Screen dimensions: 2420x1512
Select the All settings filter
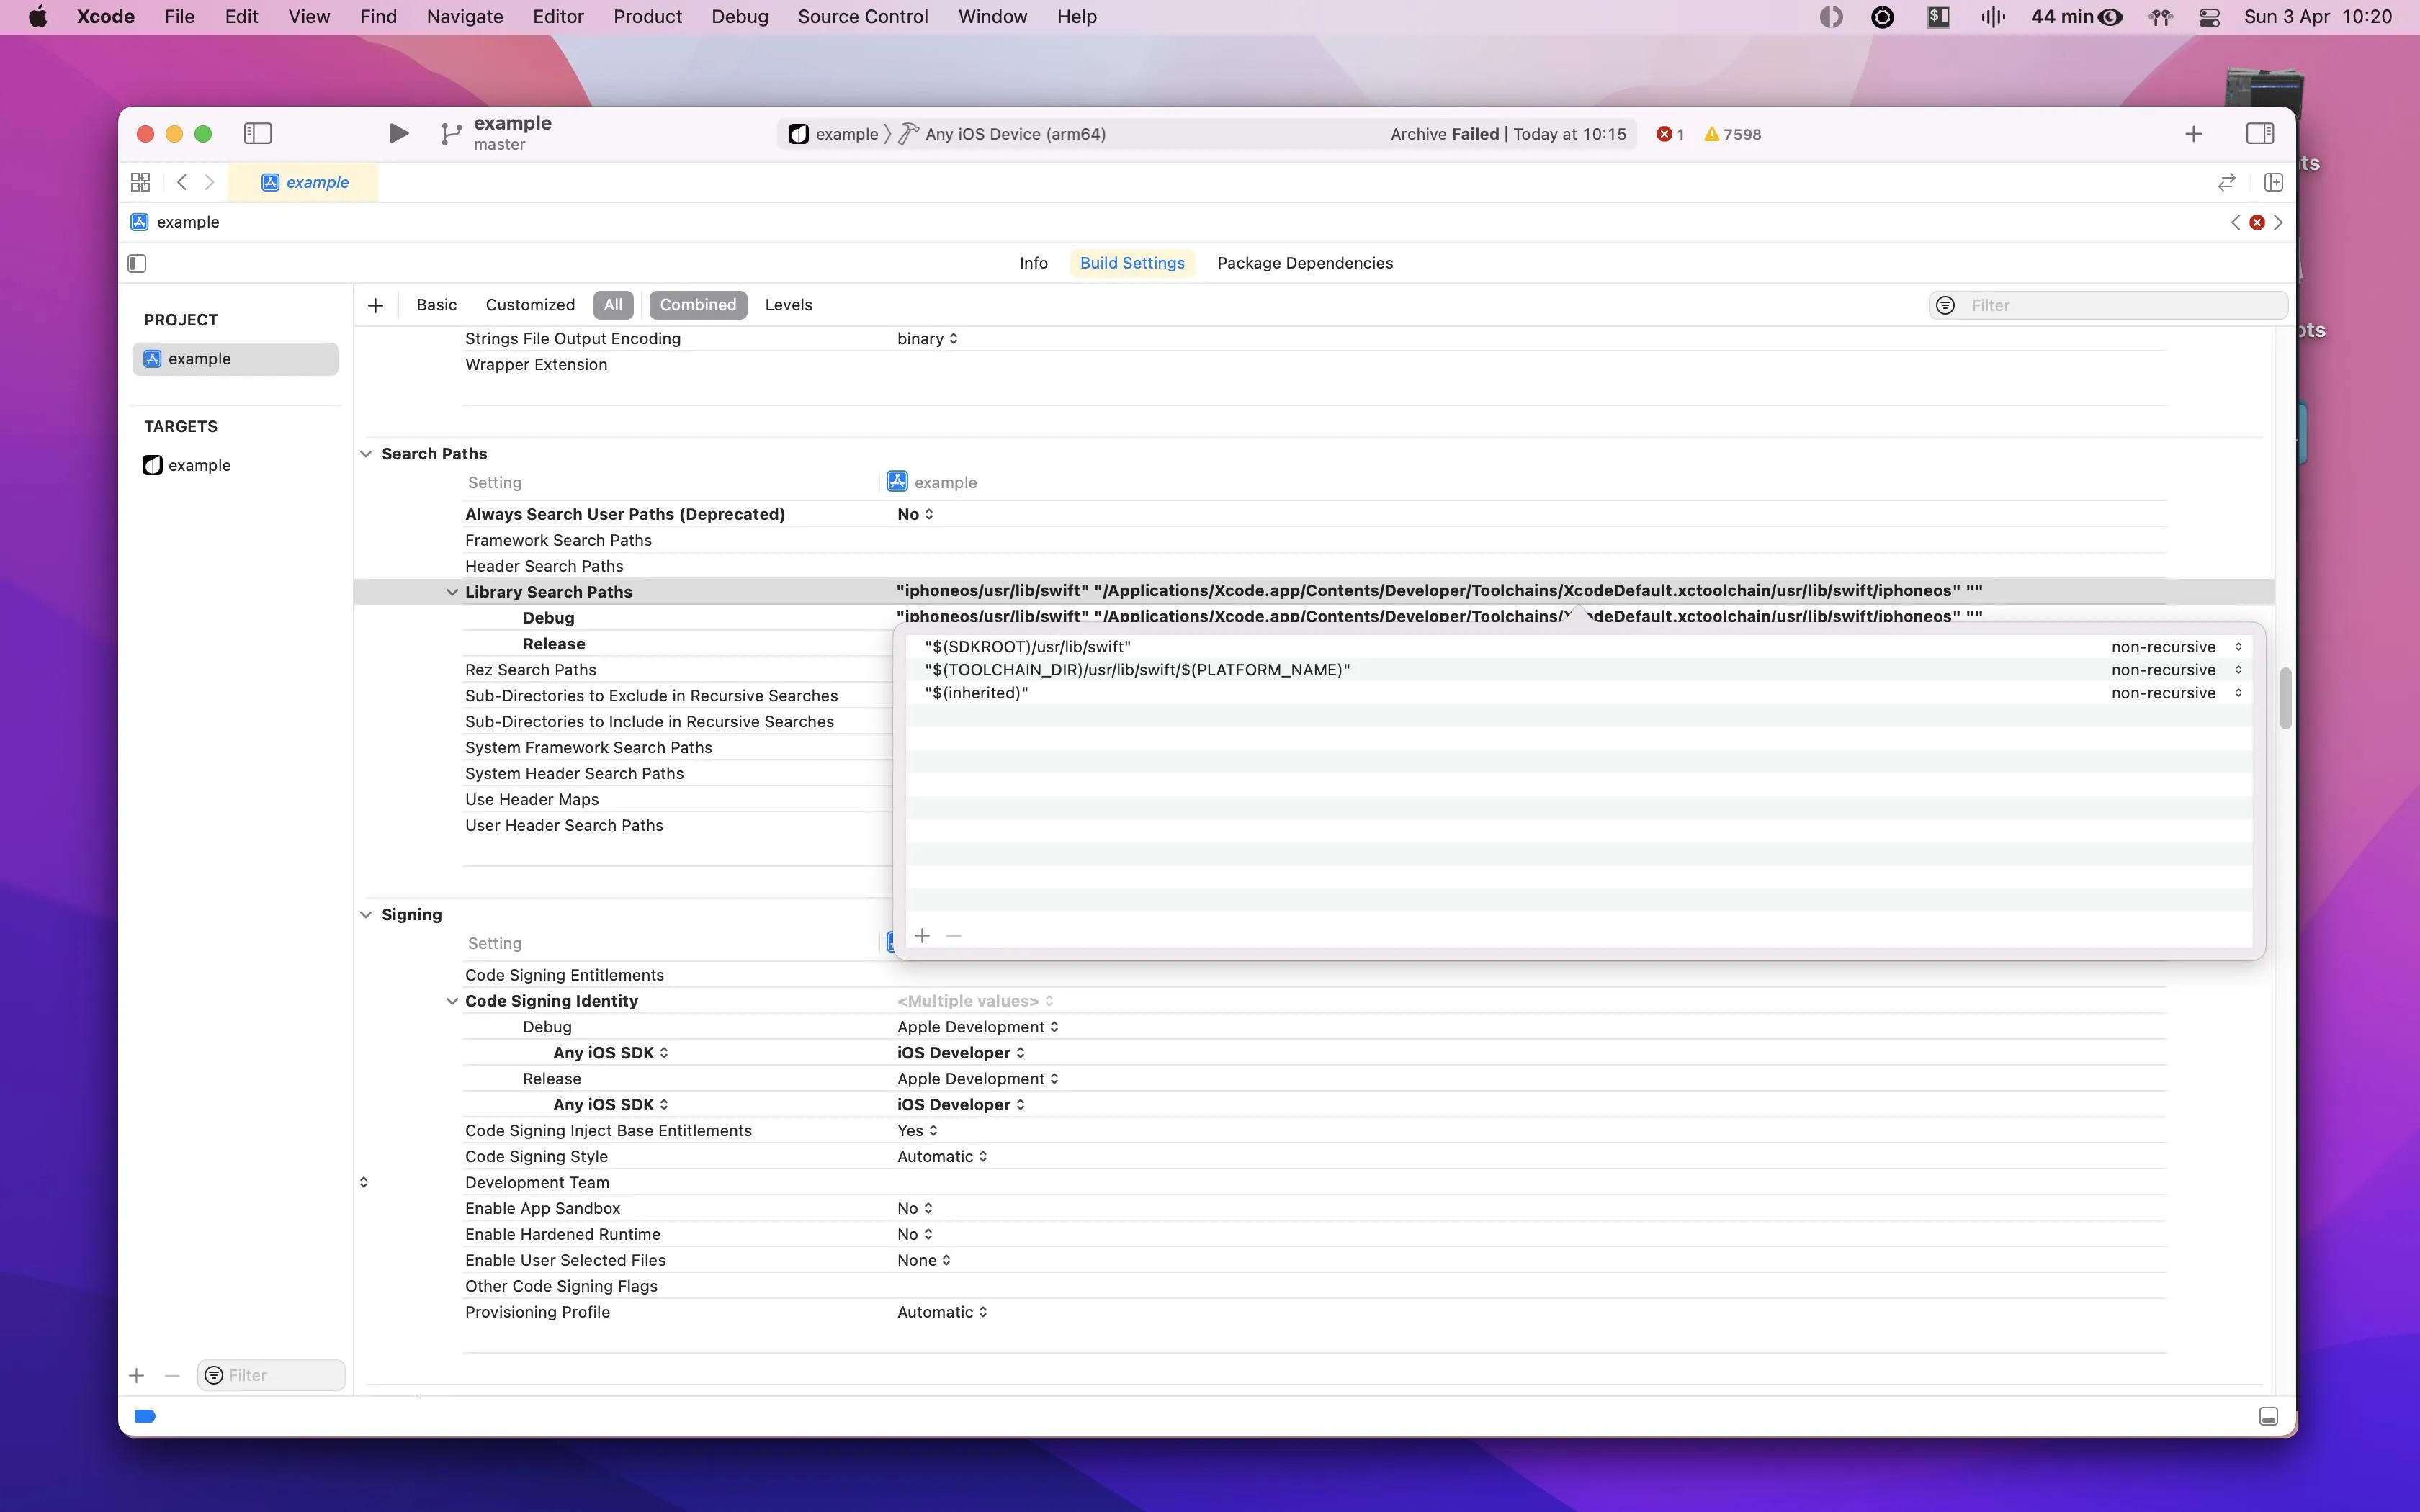point(612,305)
